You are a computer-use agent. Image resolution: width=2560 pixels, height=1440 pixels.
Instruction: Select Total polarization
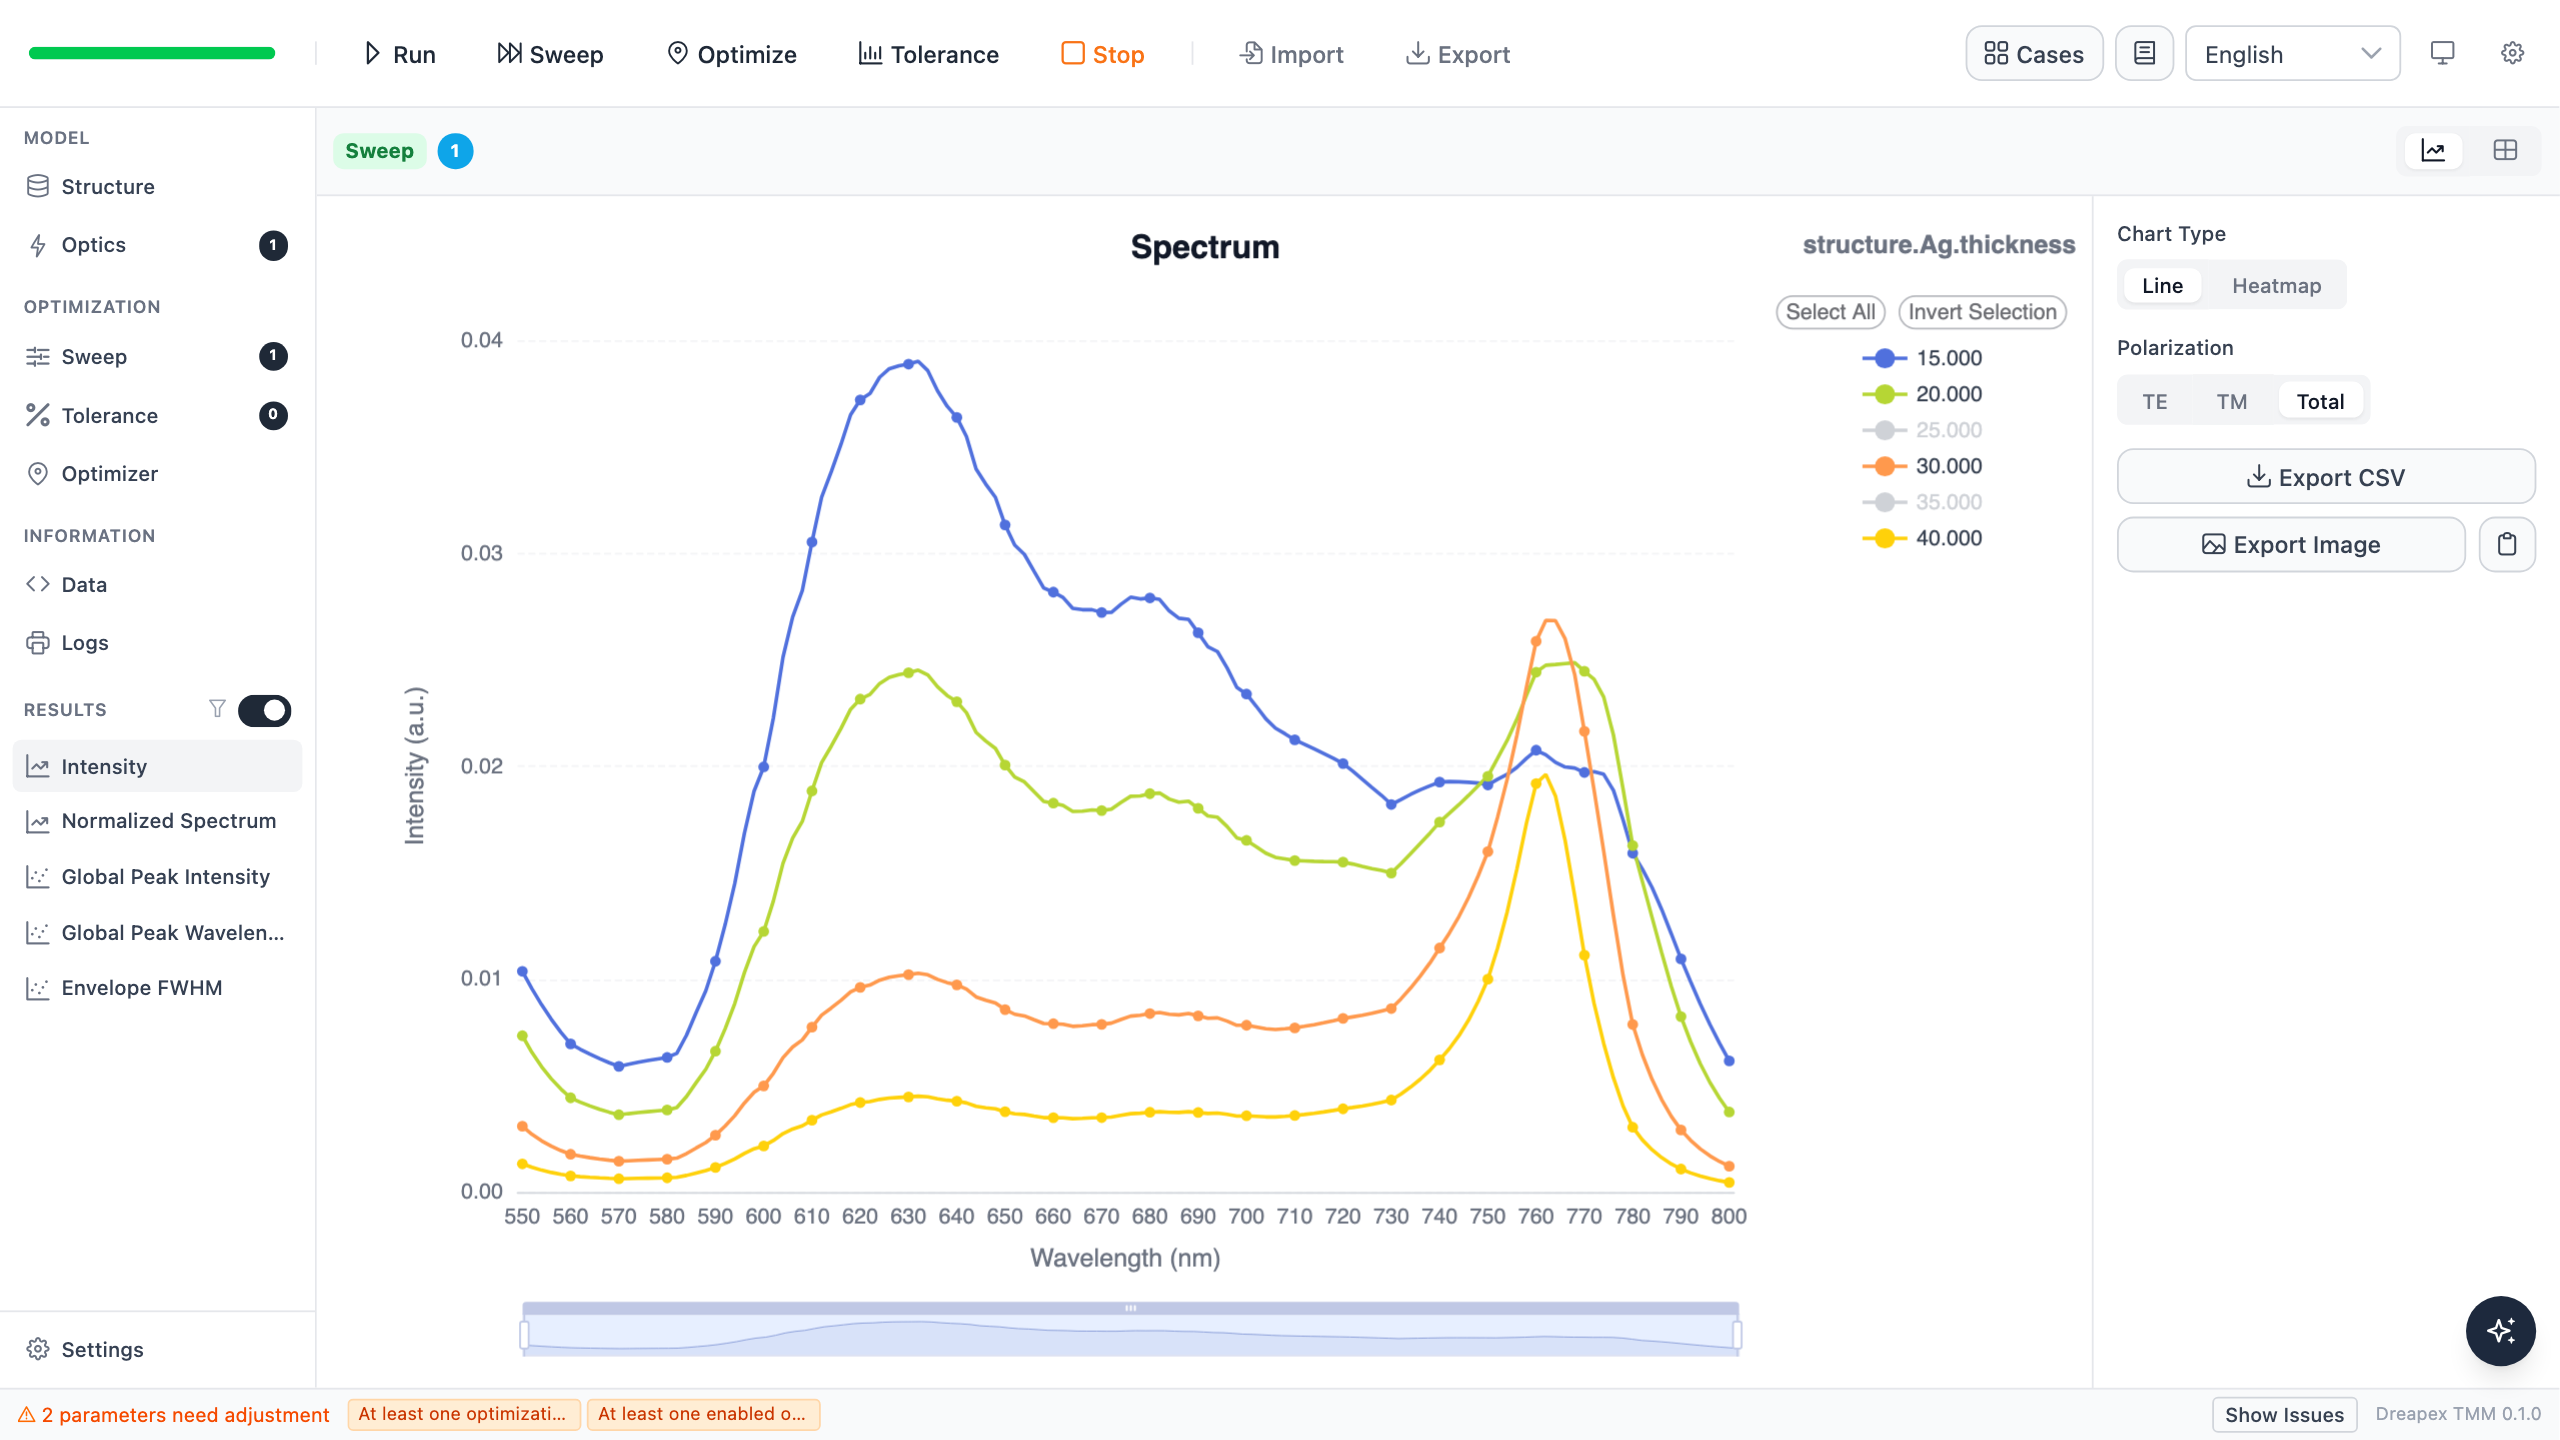click(2320, 402)
